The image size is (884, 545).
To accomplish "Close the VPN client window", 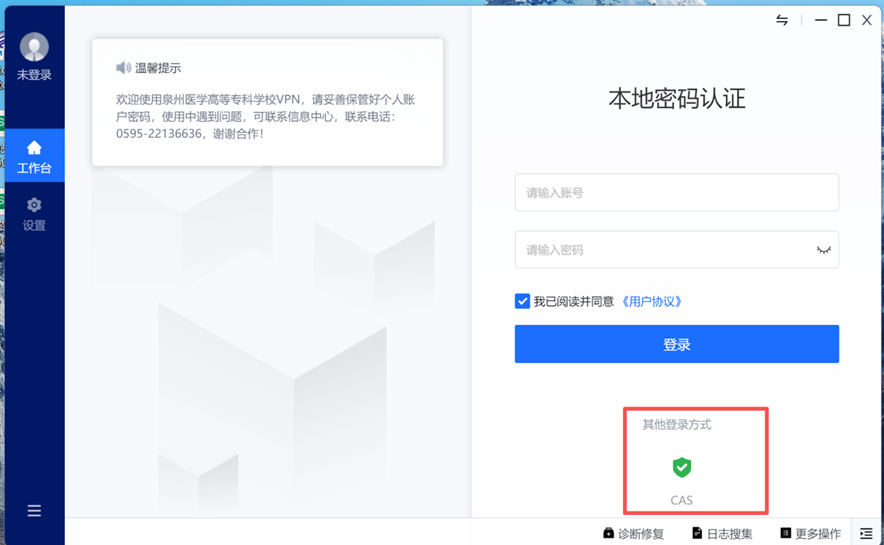I will click(x=867, y=20).
